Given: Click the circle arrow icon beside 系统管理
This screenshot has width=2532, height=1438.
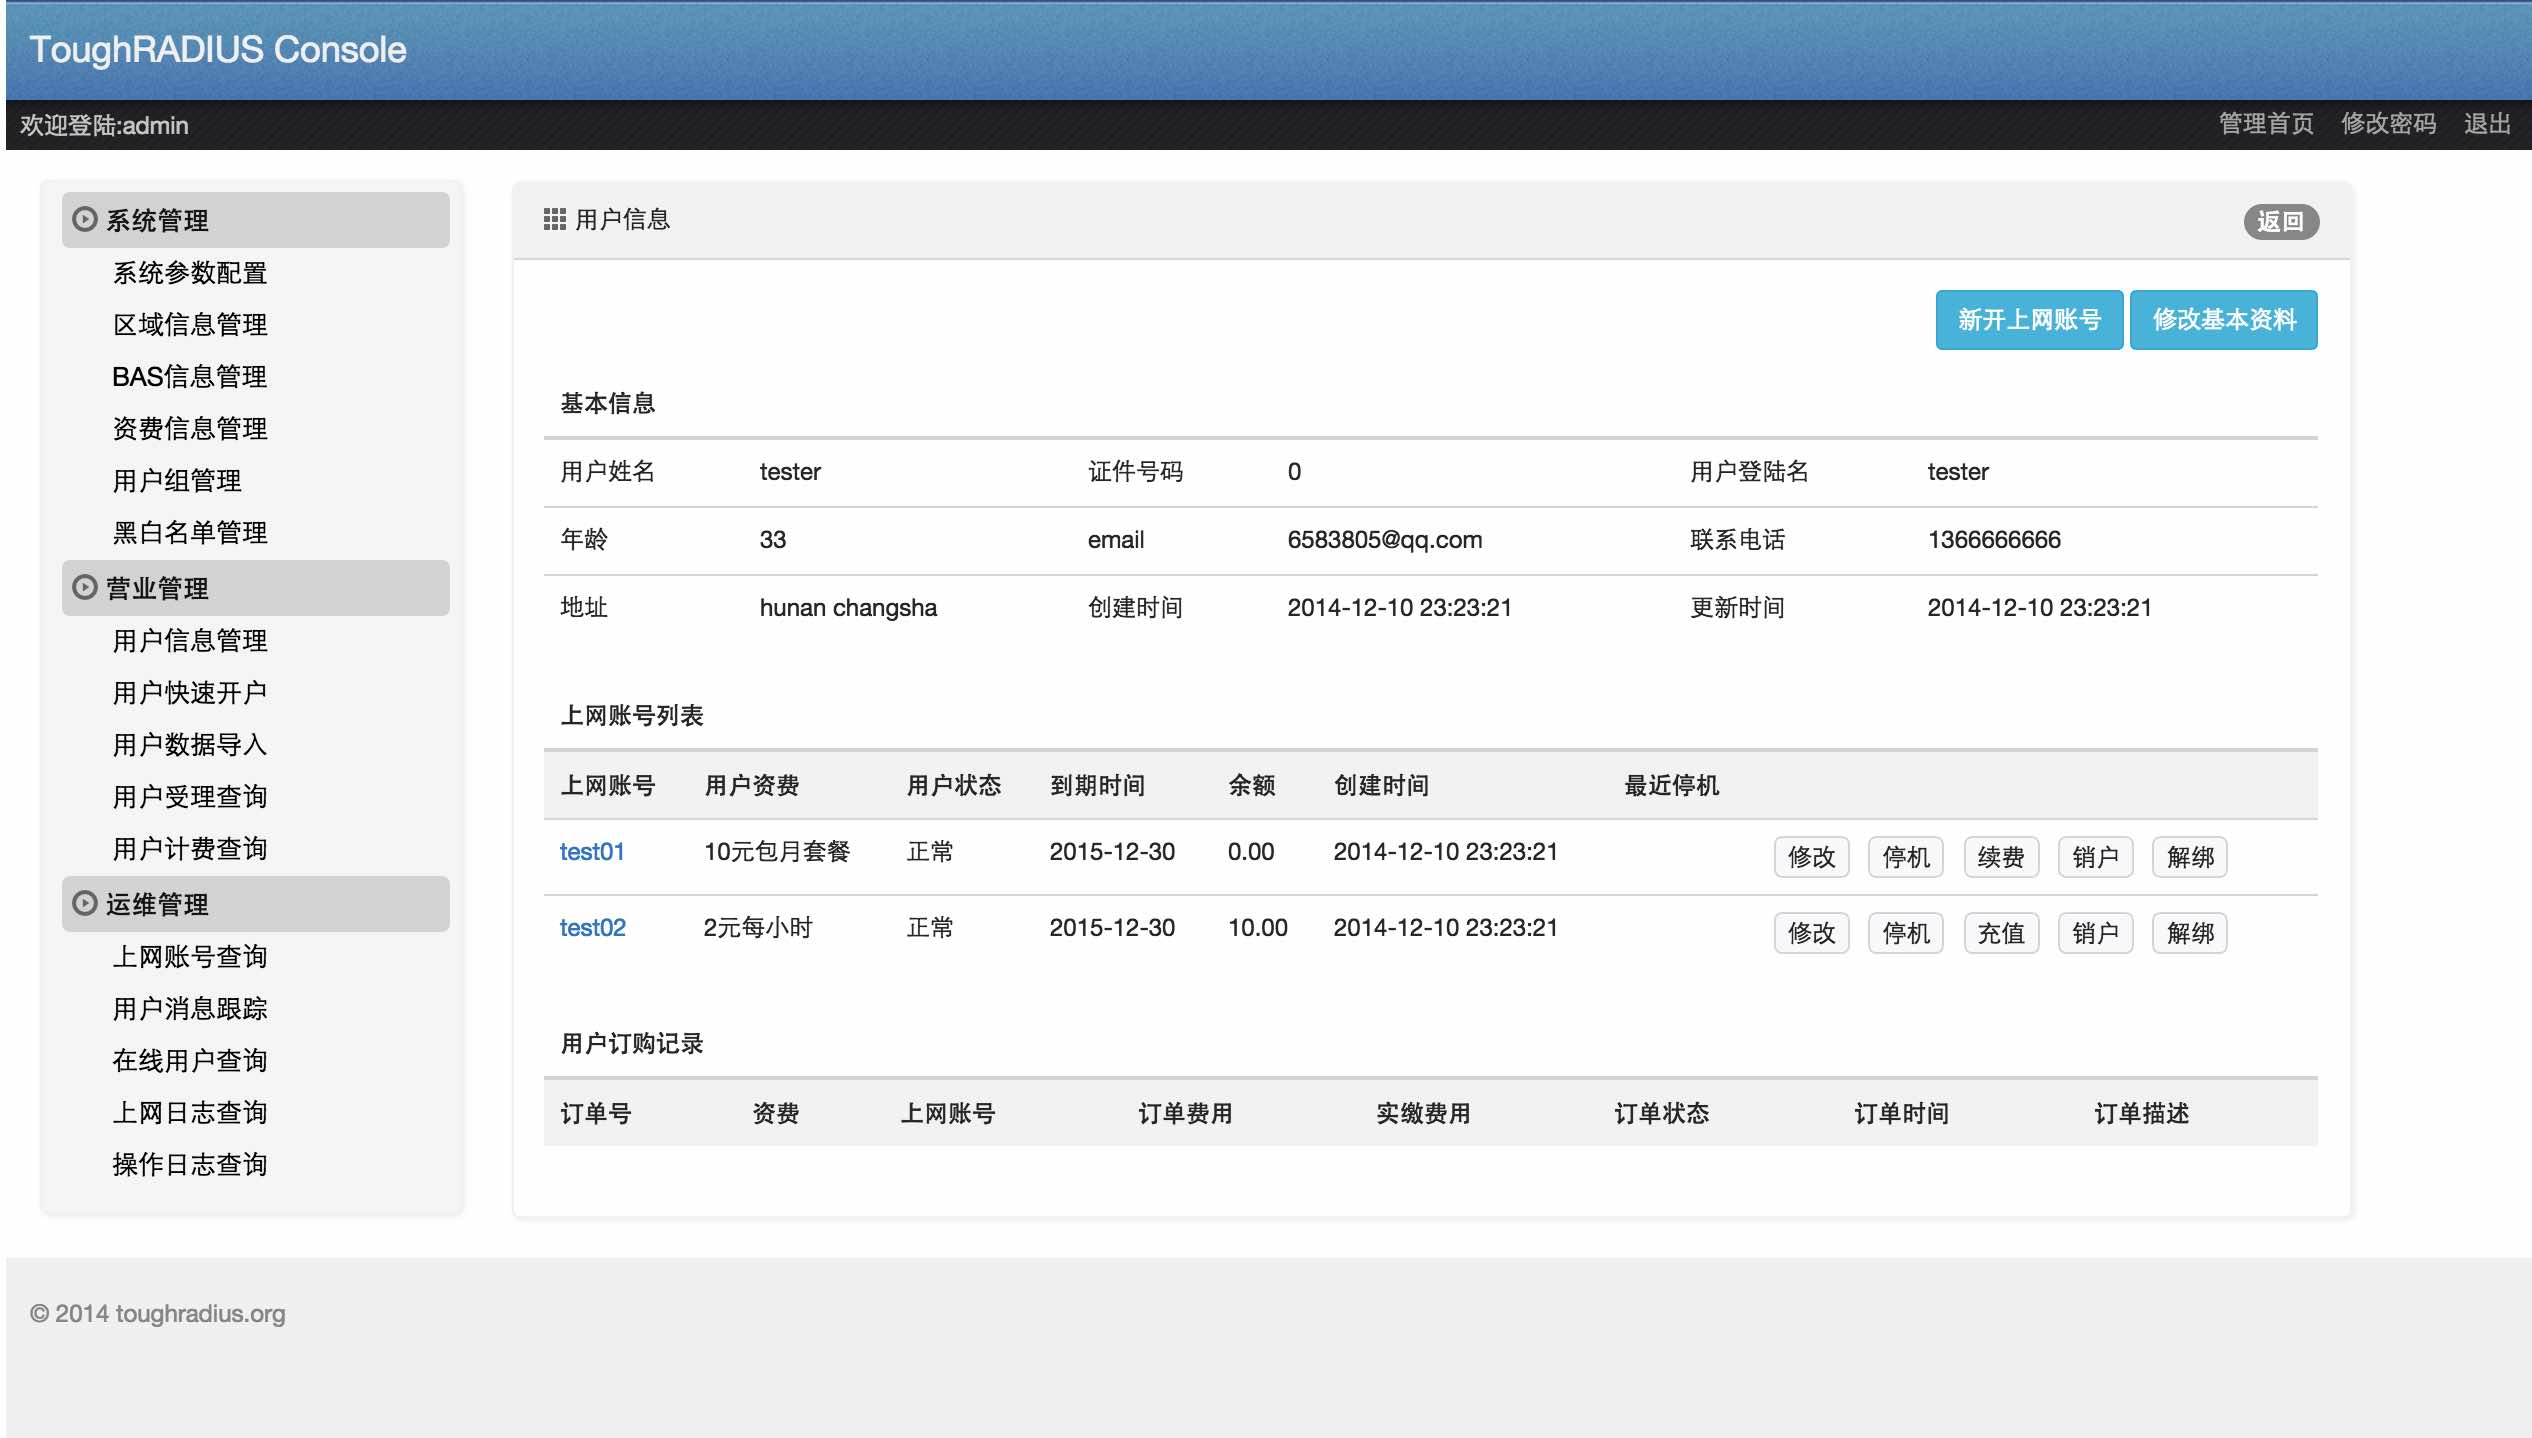Looking at the screenshot, I should click(85, 219).
